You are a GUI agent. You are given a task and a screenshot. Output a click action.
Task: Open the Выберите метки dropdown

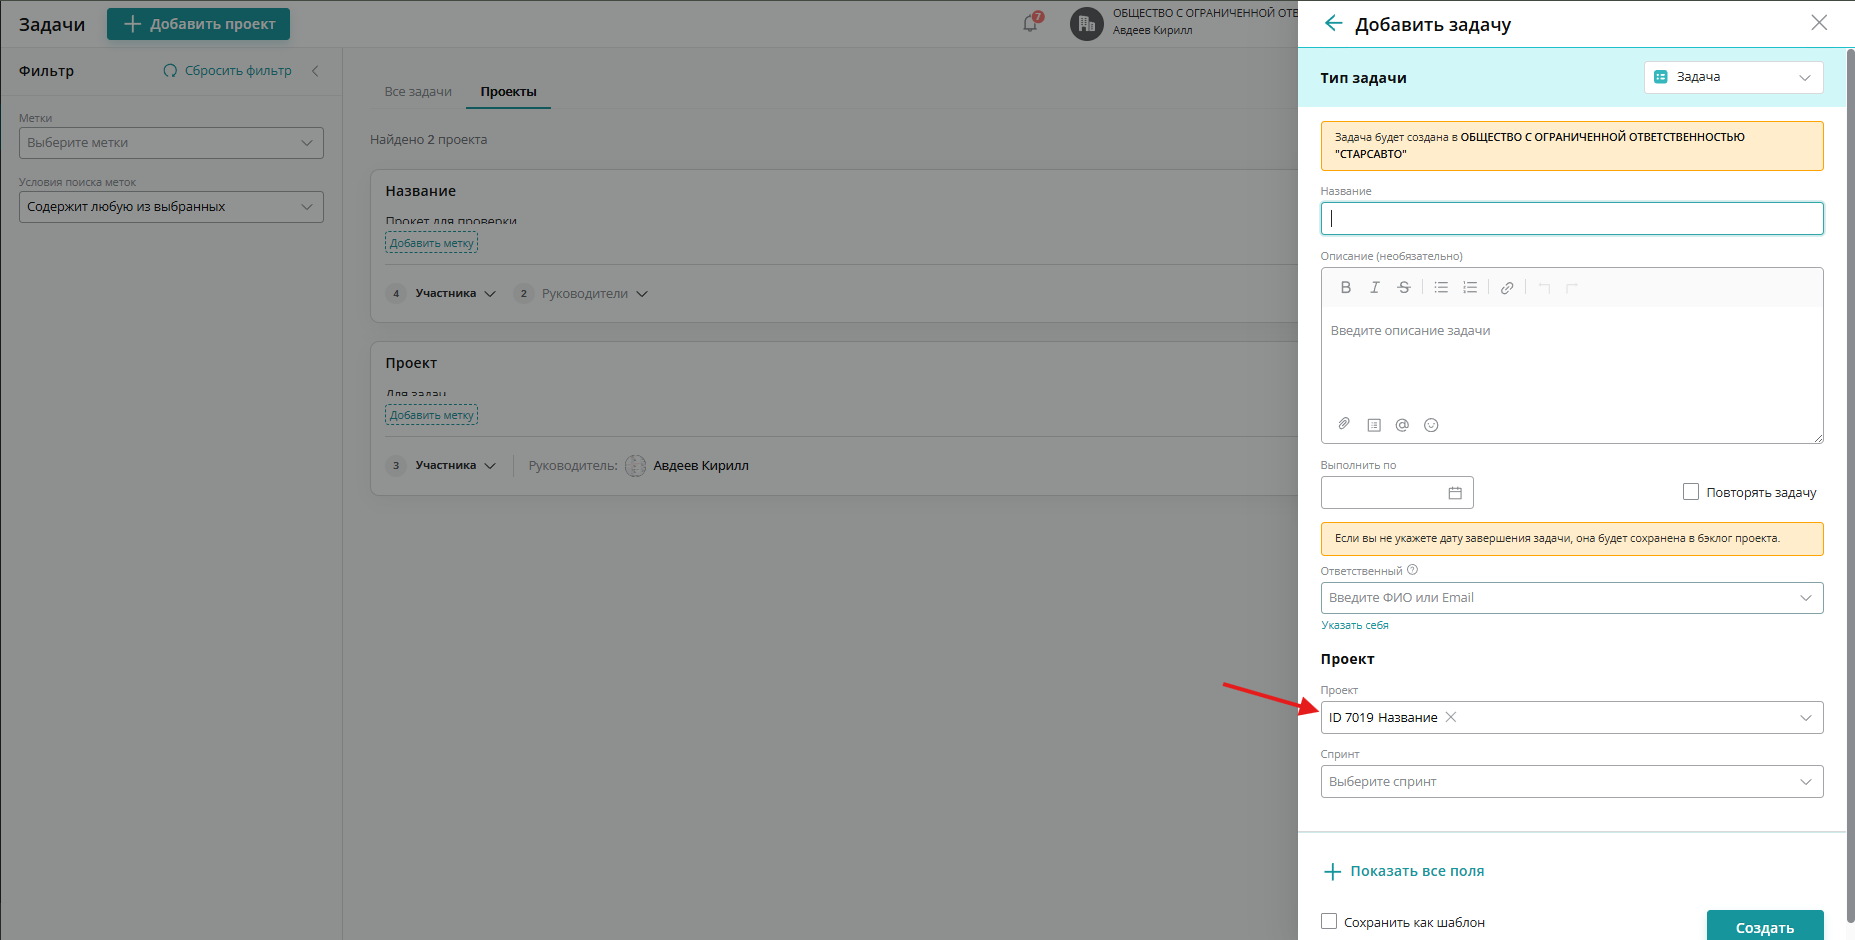[171, 143]
